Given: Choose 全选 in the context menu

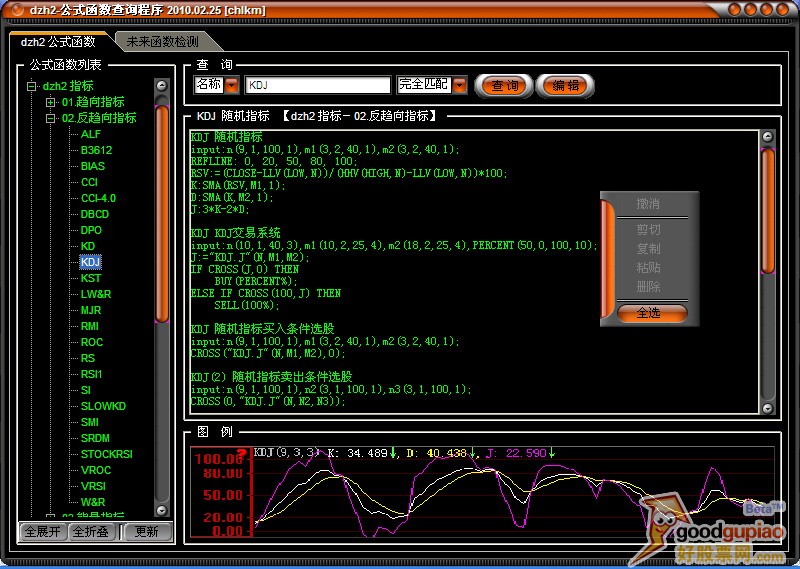Looking at the screenshot, I should (x=652, y=313).
